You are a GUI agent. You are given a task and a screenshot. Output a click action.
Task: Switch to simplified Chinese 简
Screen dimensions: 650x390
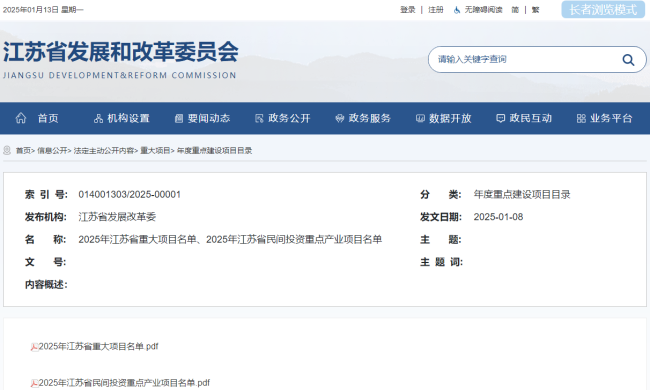point(515,10)
